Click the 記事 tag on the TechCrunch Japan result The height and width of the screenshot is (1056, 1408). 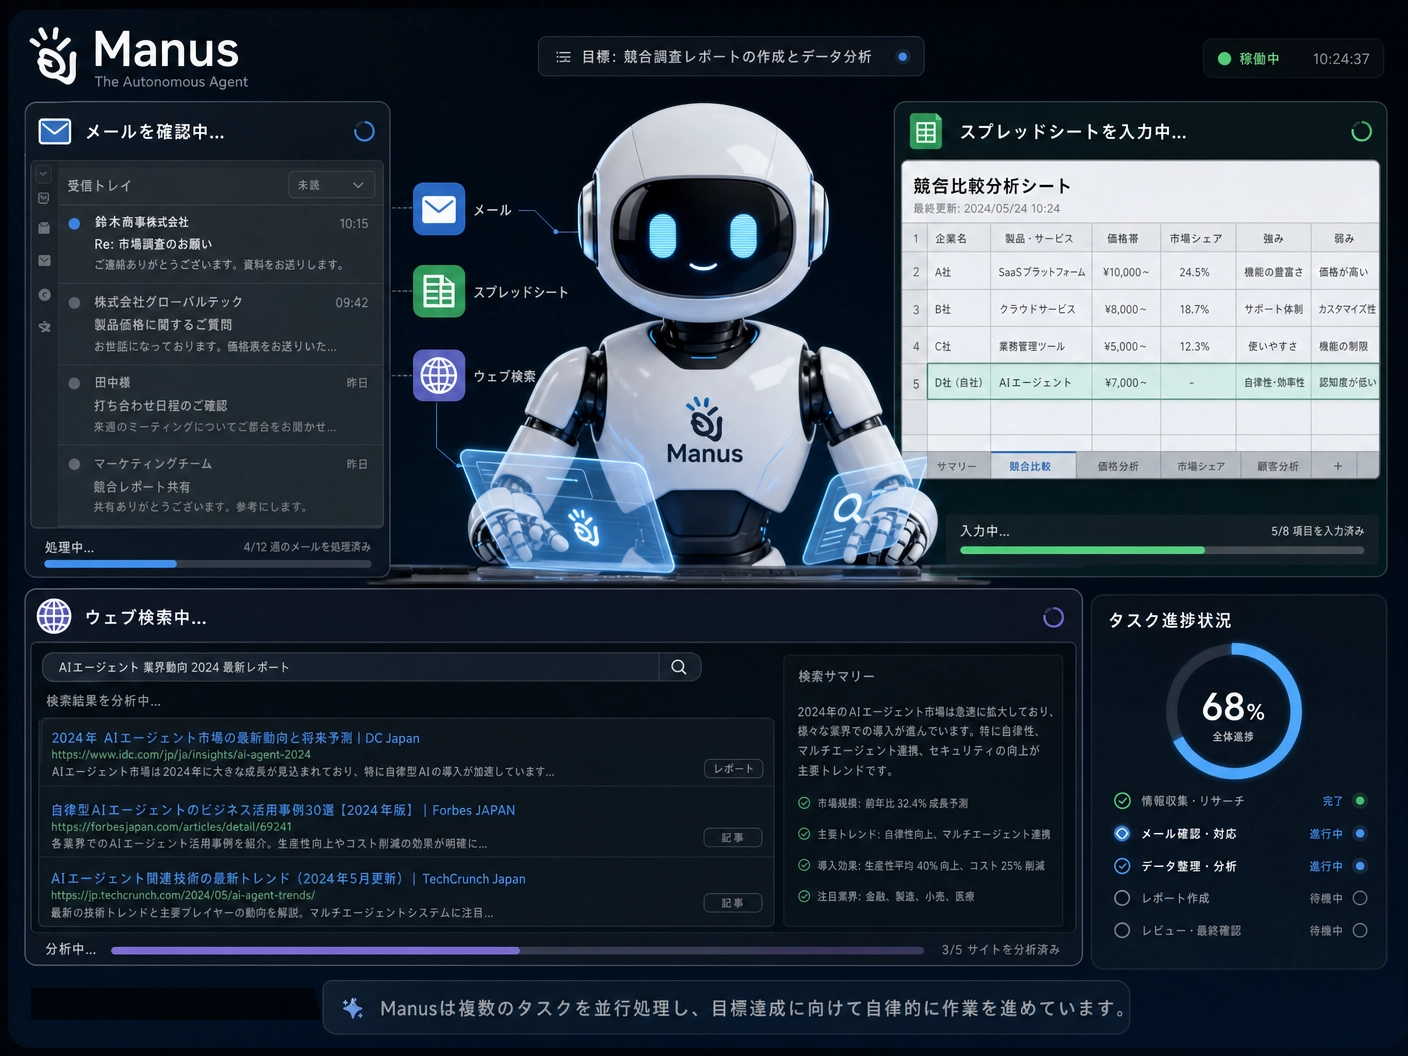(x=732, y=903)
